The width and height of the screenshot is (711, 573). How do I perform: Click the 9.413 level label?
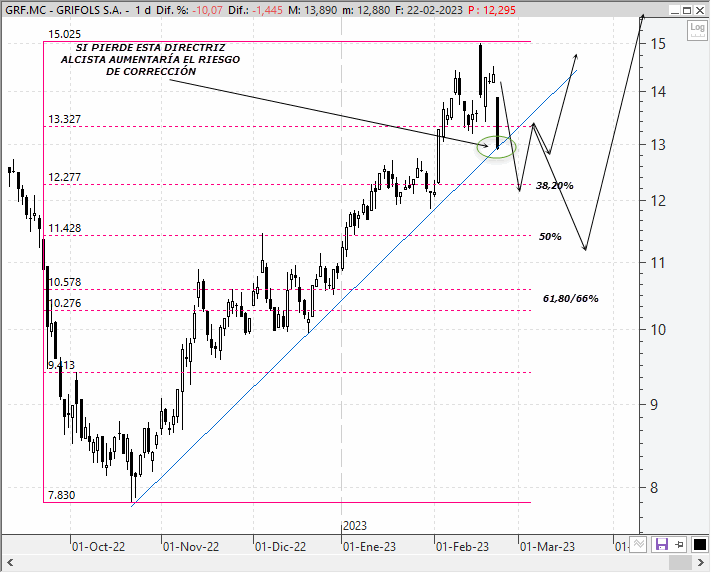61,365
